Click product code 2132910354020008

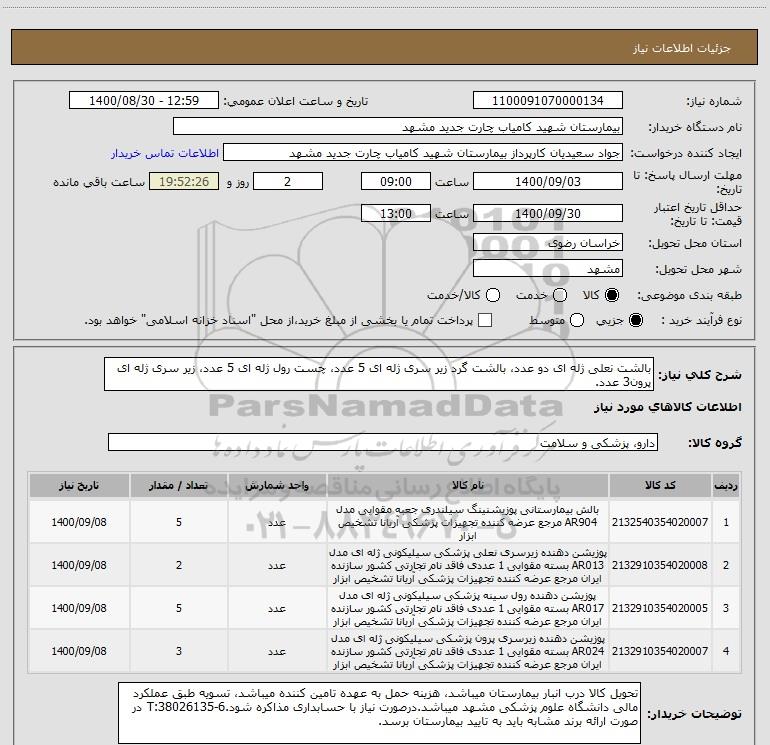coord(660,565)
